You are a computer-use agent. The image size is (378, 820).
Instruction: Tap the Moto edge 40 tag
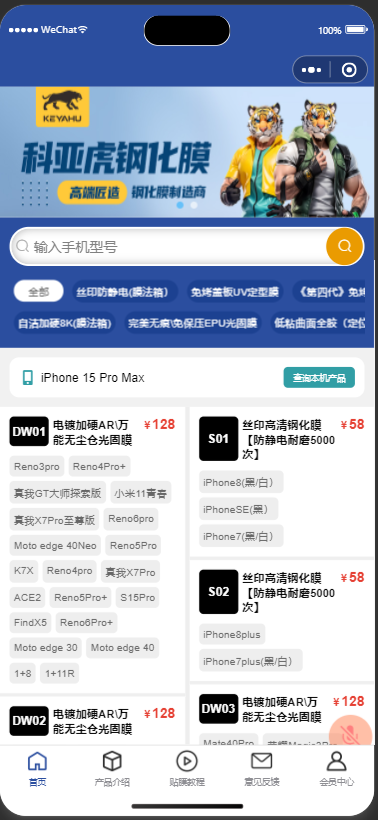click(x=122, y=647)
